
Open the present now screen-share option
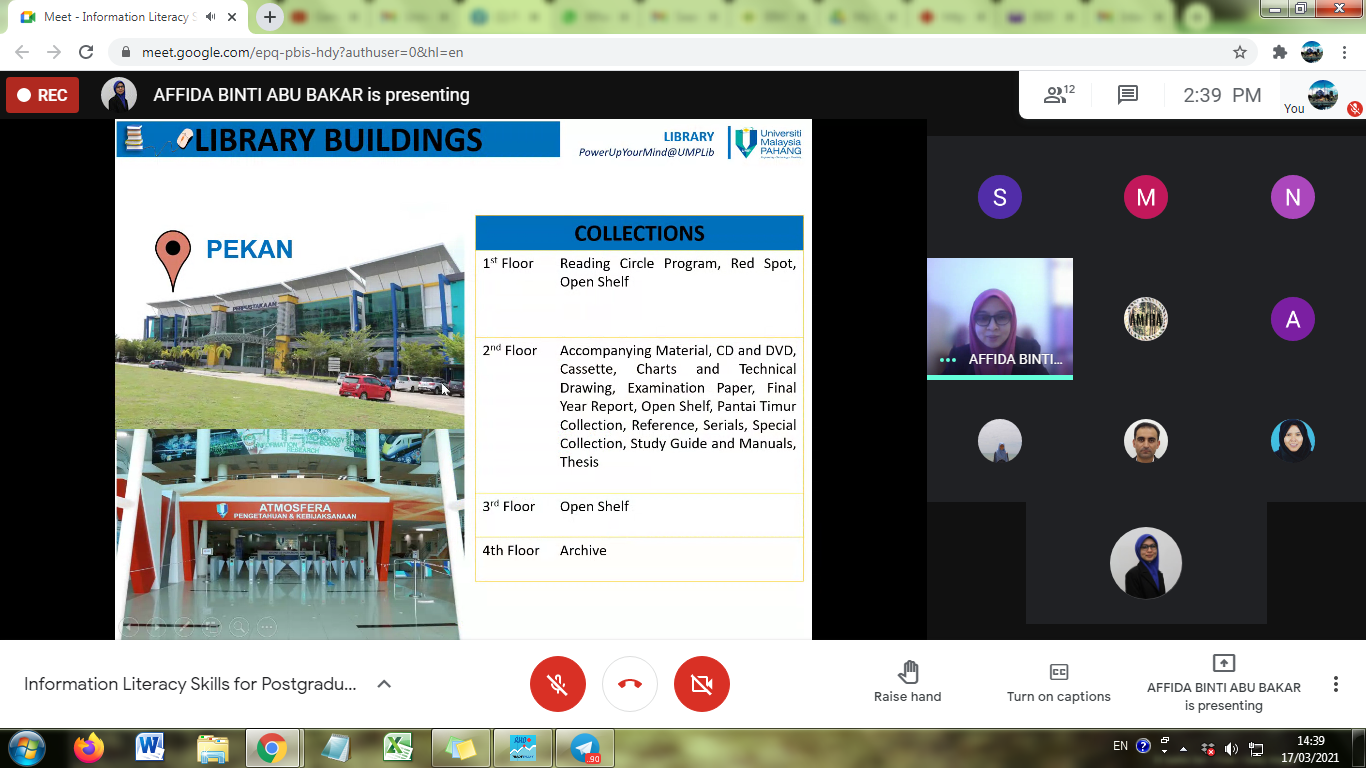click(x=1224, y=683)
